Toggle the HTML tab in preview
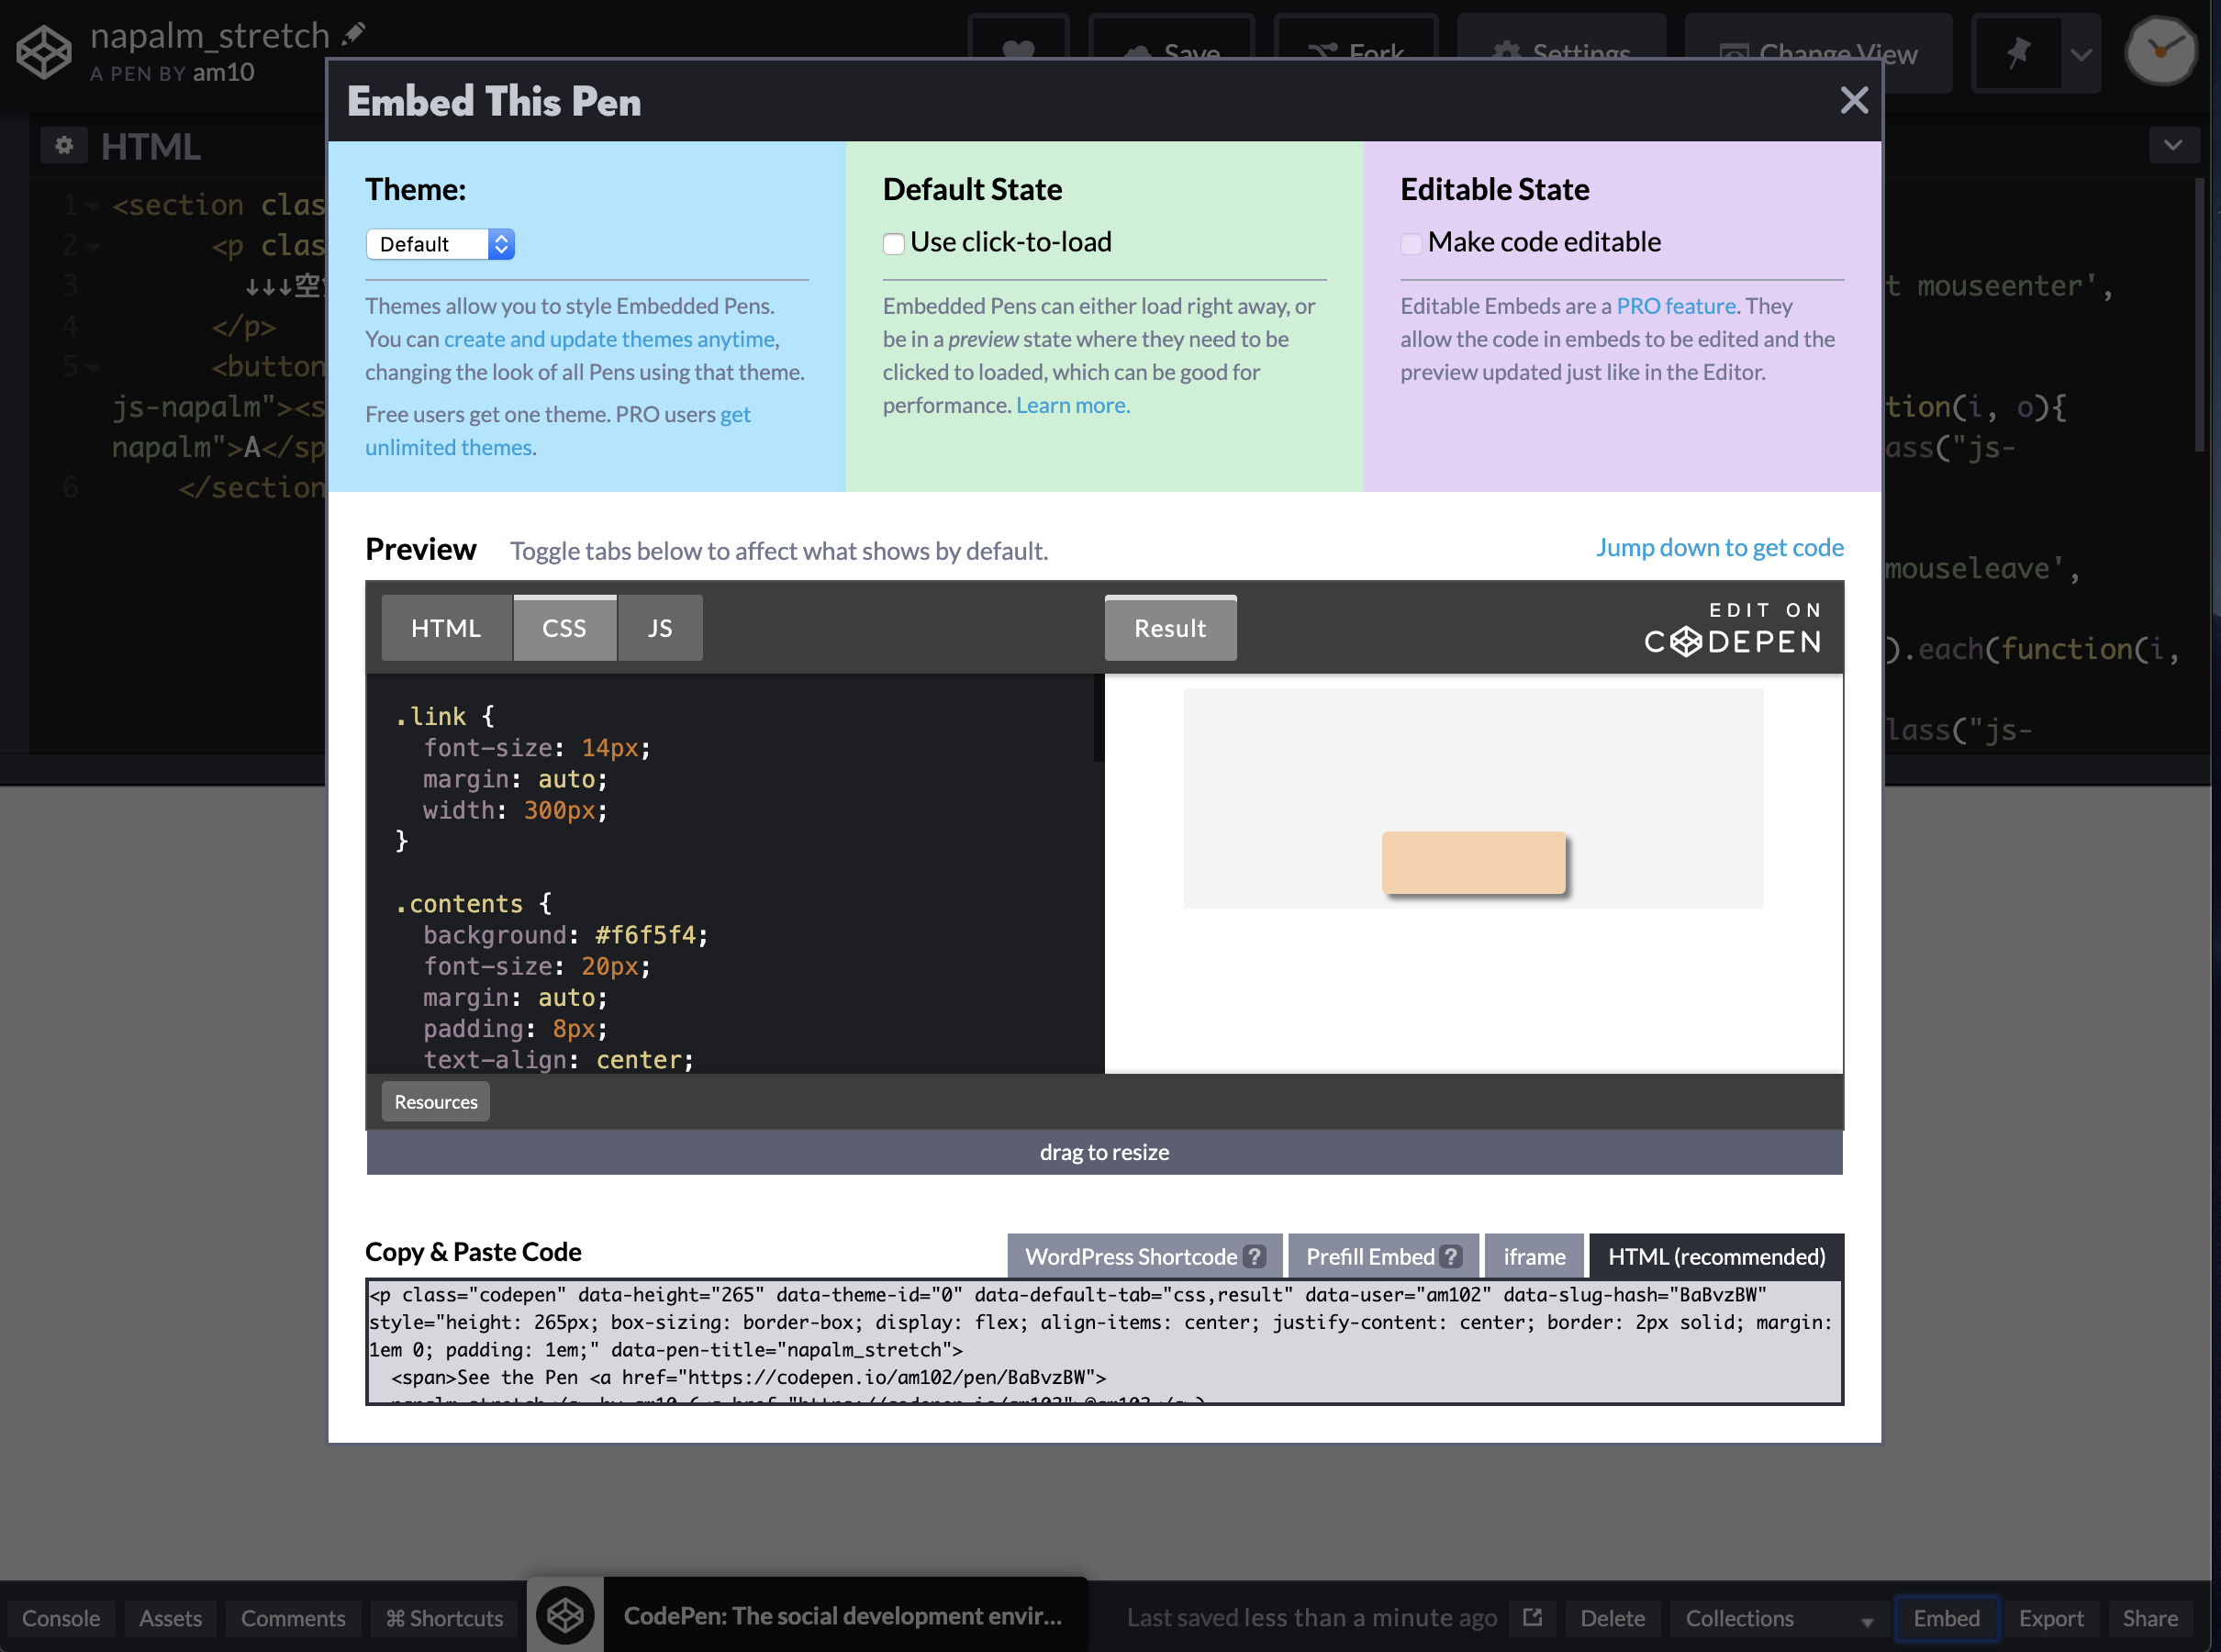Image resolution: width=2221 pixels, height=1652 pixels. coord(446,628)
